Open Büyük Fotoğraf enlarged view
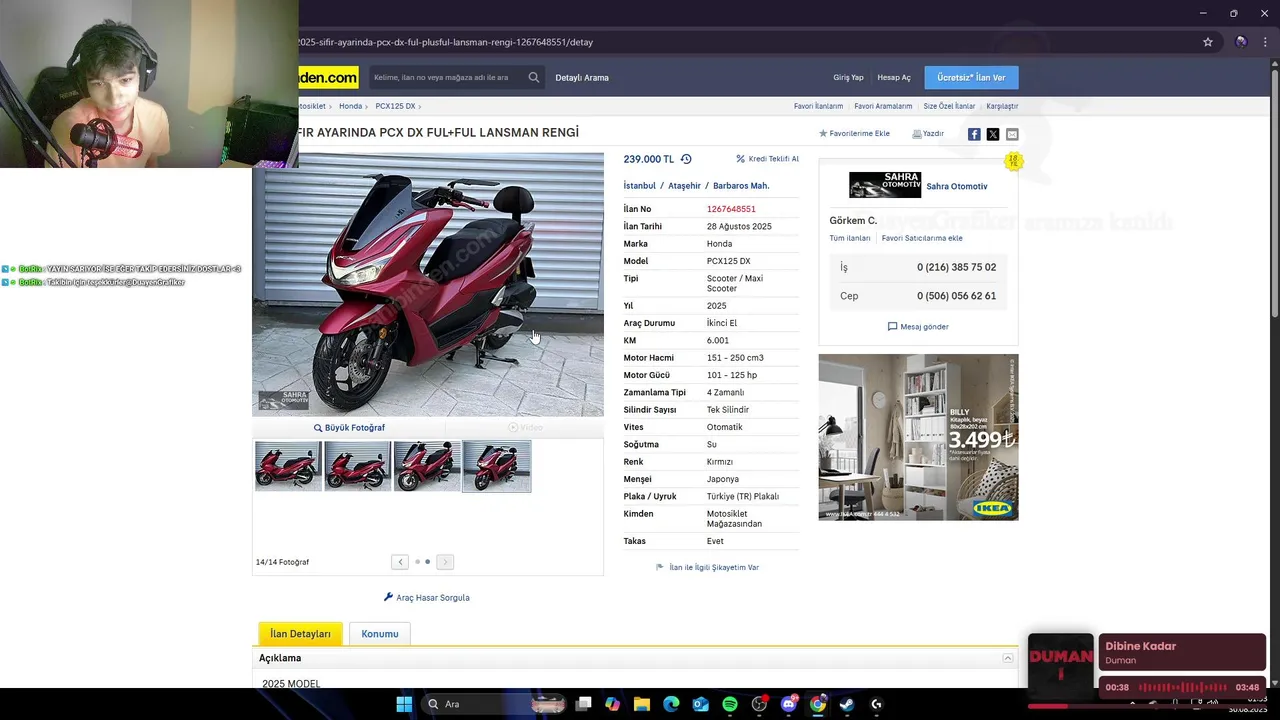 (x=349, y=427)
